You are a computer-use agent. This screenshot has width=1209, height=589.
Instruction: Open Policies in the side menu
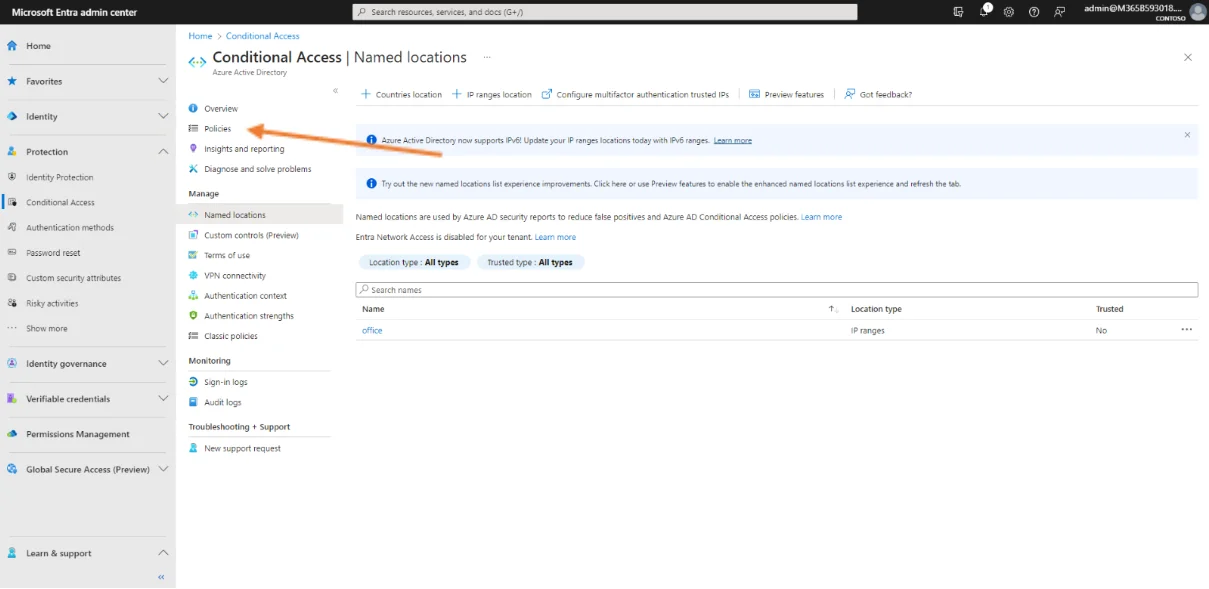[217, 129]
